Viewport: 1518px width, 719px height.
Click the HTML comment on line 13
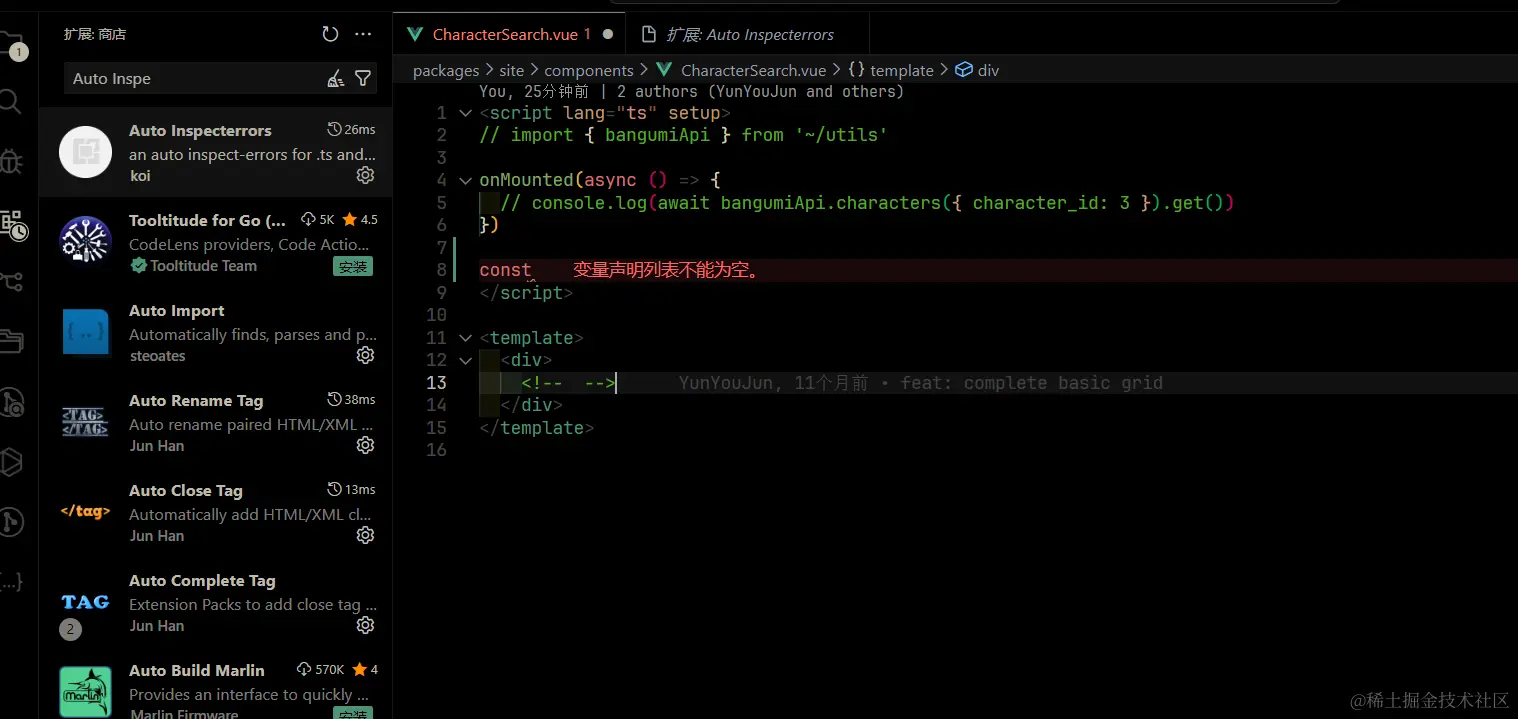568,383
